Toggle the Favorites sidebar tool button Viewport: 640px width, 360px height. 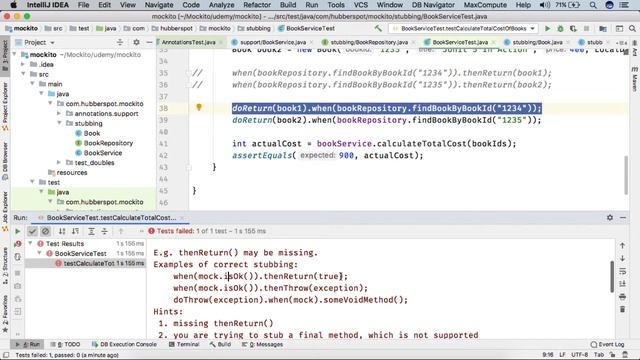coord(5,313)
